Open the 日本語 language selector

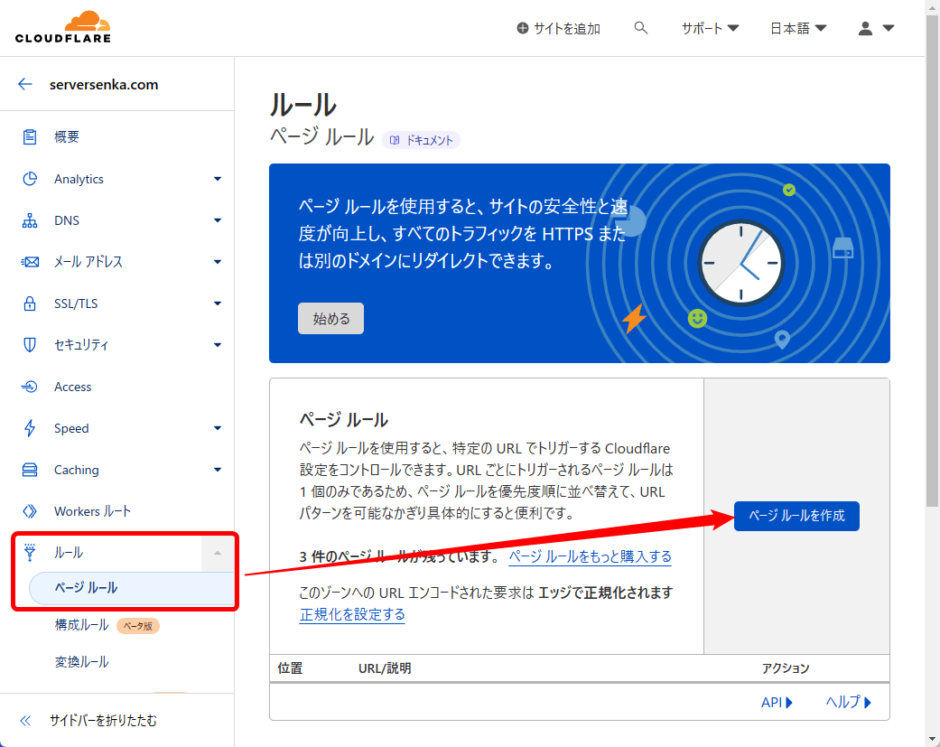click(x=798, y=29)
